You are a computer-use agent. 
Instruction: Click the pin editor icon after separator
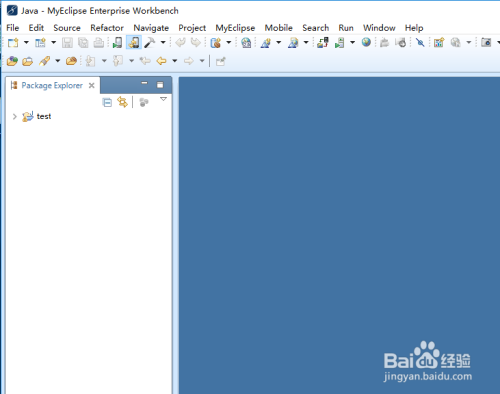pyautogui.click(x=221, y=61)
